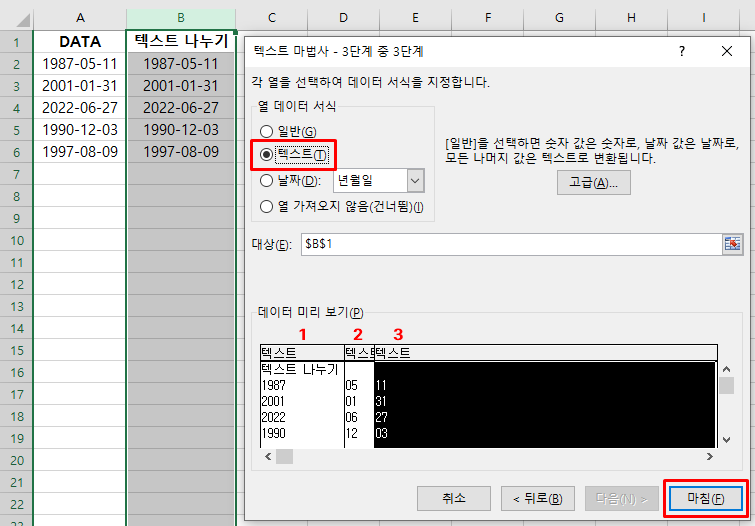This screenshot has width=755, height=526.
Task: Go back with the < 뒤로(B) button
Action: click(537, 498)
